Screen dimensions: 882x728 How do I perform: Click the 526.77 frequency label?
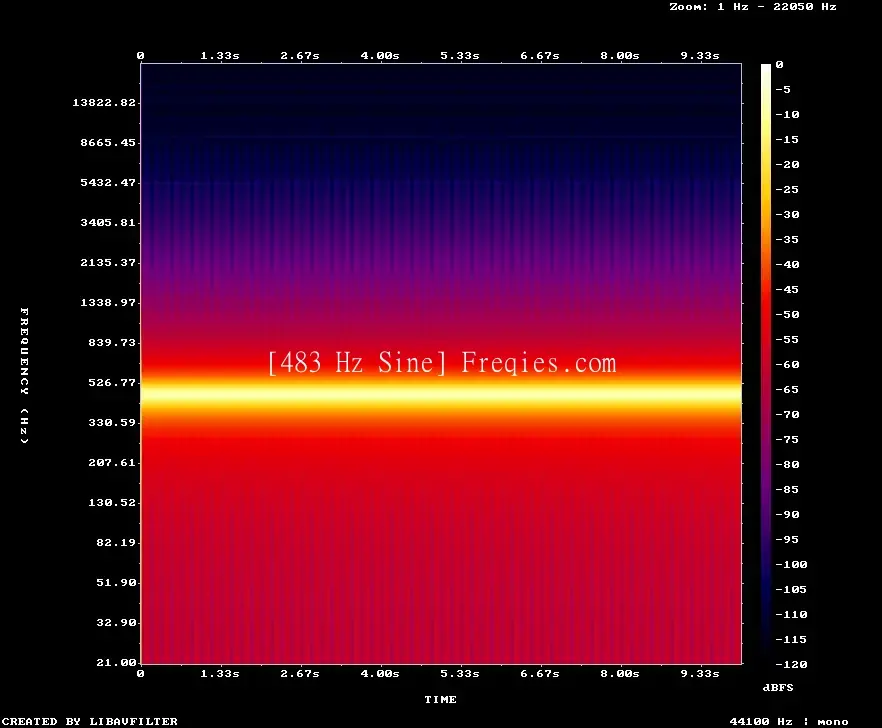tap(112, 382)
